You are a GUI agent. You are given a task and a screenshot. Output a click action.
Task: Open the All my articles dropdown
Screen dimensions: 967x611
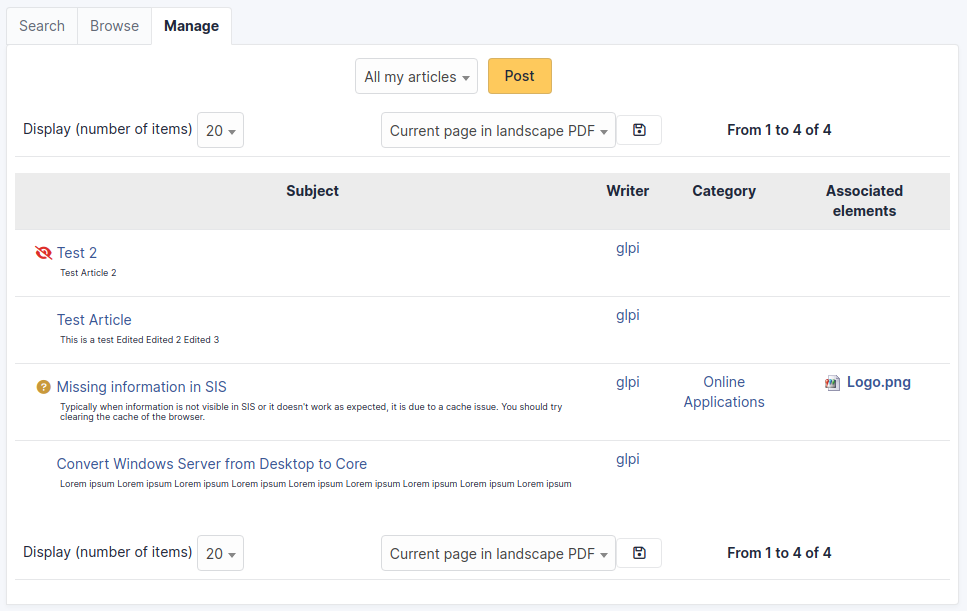point(416,76)
